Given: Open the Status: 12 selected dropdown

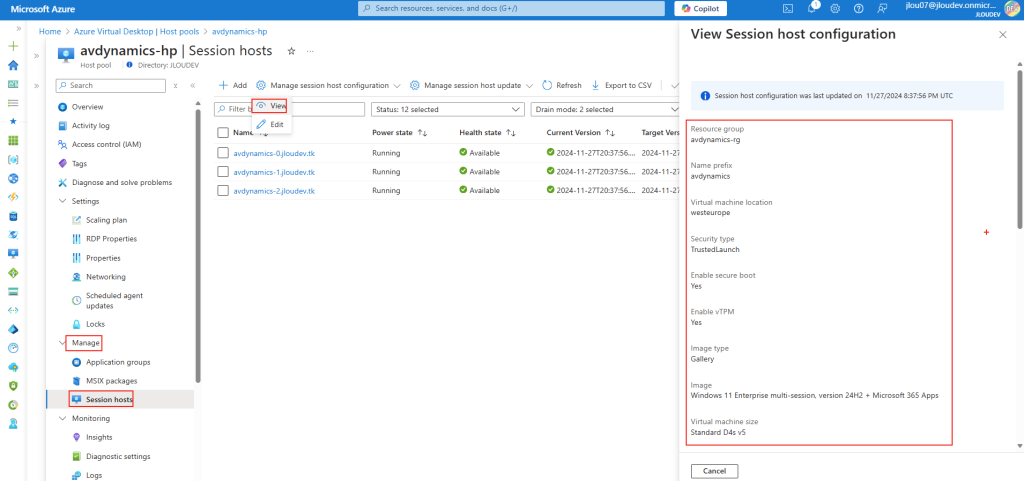Looking at the screenshot, I should (x=447, y=109).
